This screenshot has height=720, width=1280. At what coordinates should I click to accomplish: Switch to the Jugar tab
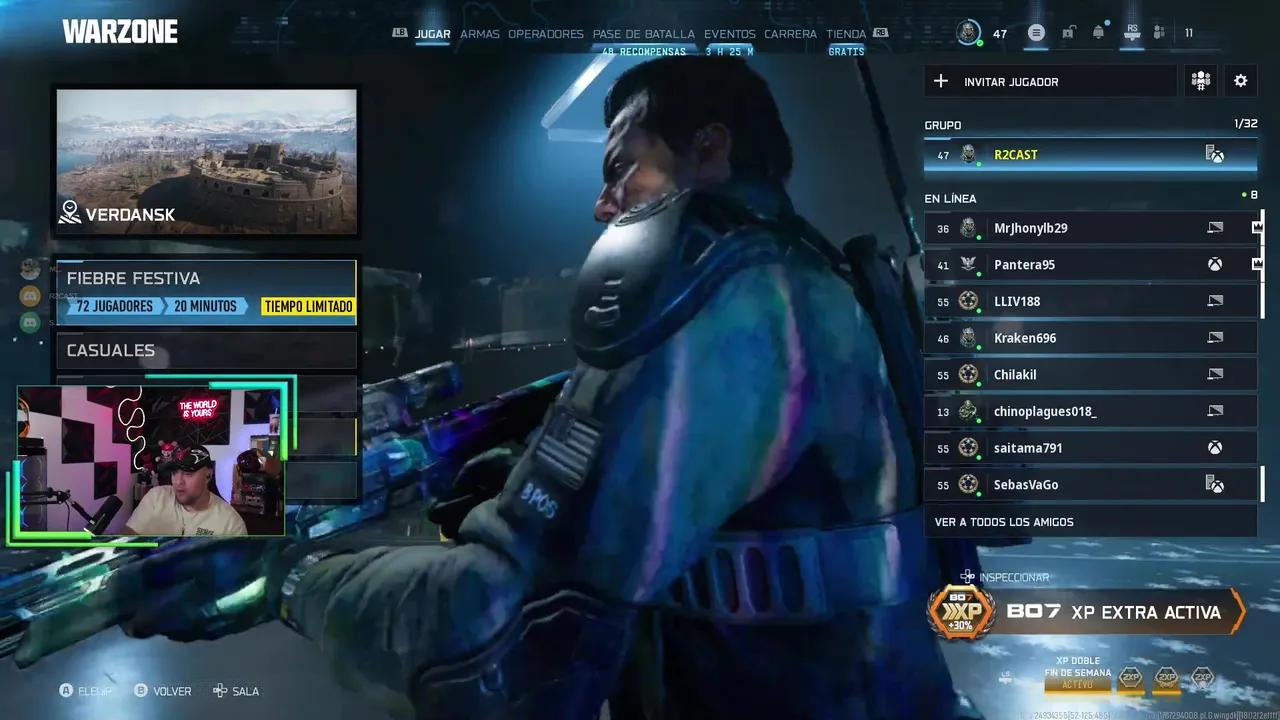pos(433,34)
